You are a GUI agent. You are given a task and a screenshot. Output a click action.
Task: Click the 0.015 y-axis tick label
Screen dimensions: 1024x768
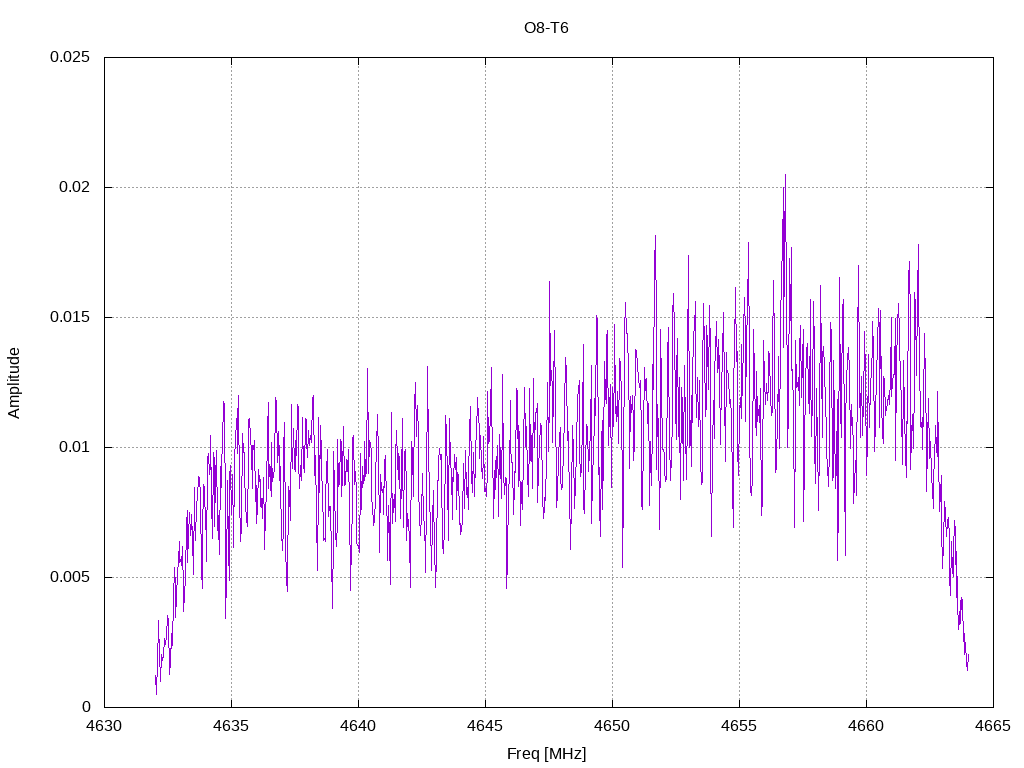tap(70, 317)
